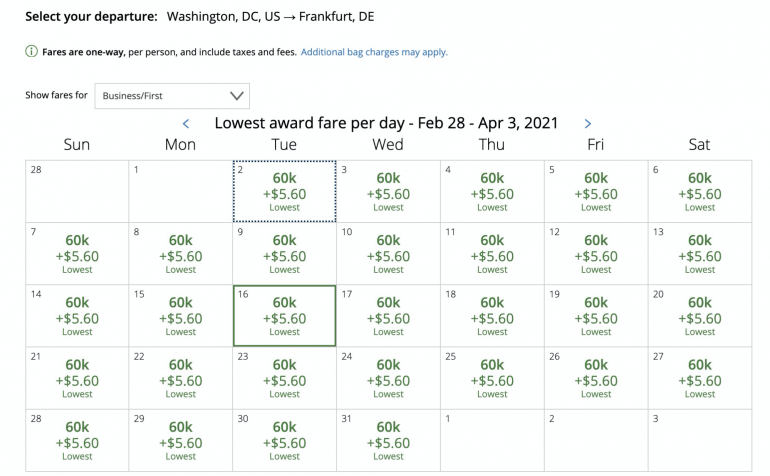Choose Friday March 5 award fare
The image size is (770, 476).
[x=596, y=192]
